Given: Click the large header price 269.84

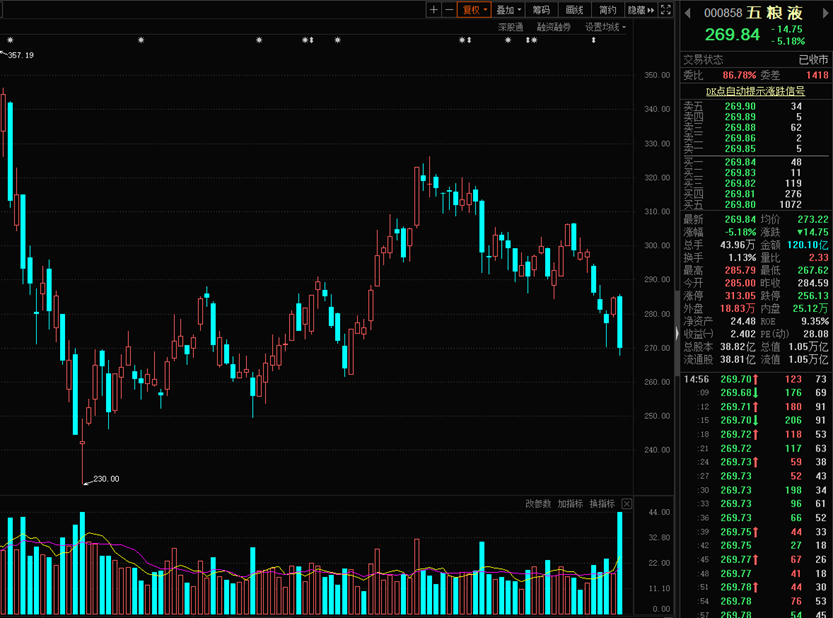Looking at the screenshot, I should [x=732, y=35].
